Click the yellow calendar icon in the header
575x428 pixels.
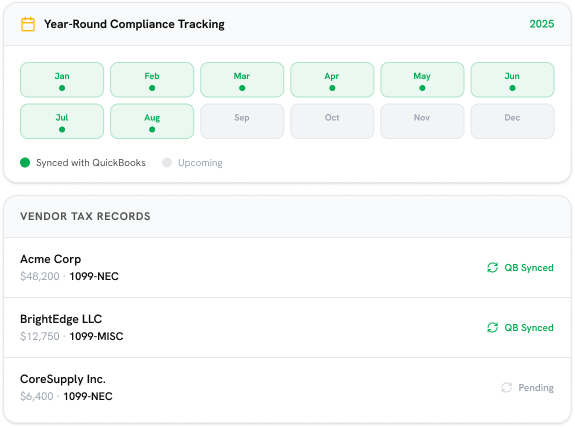click(28, 24)
